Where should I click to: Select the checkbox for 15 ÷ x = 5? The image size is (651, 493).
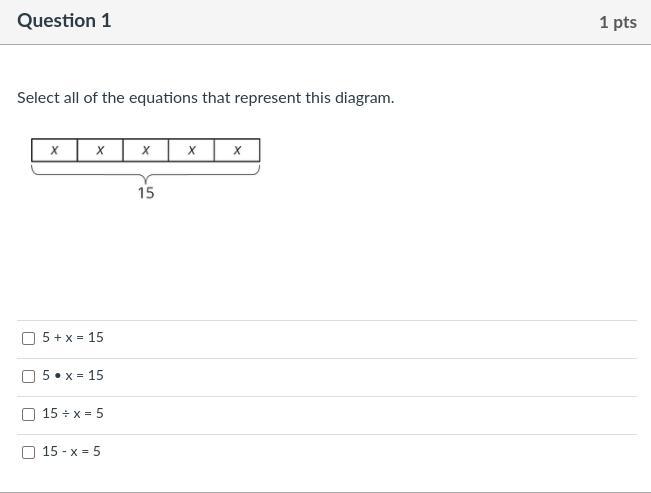(28, 414)
